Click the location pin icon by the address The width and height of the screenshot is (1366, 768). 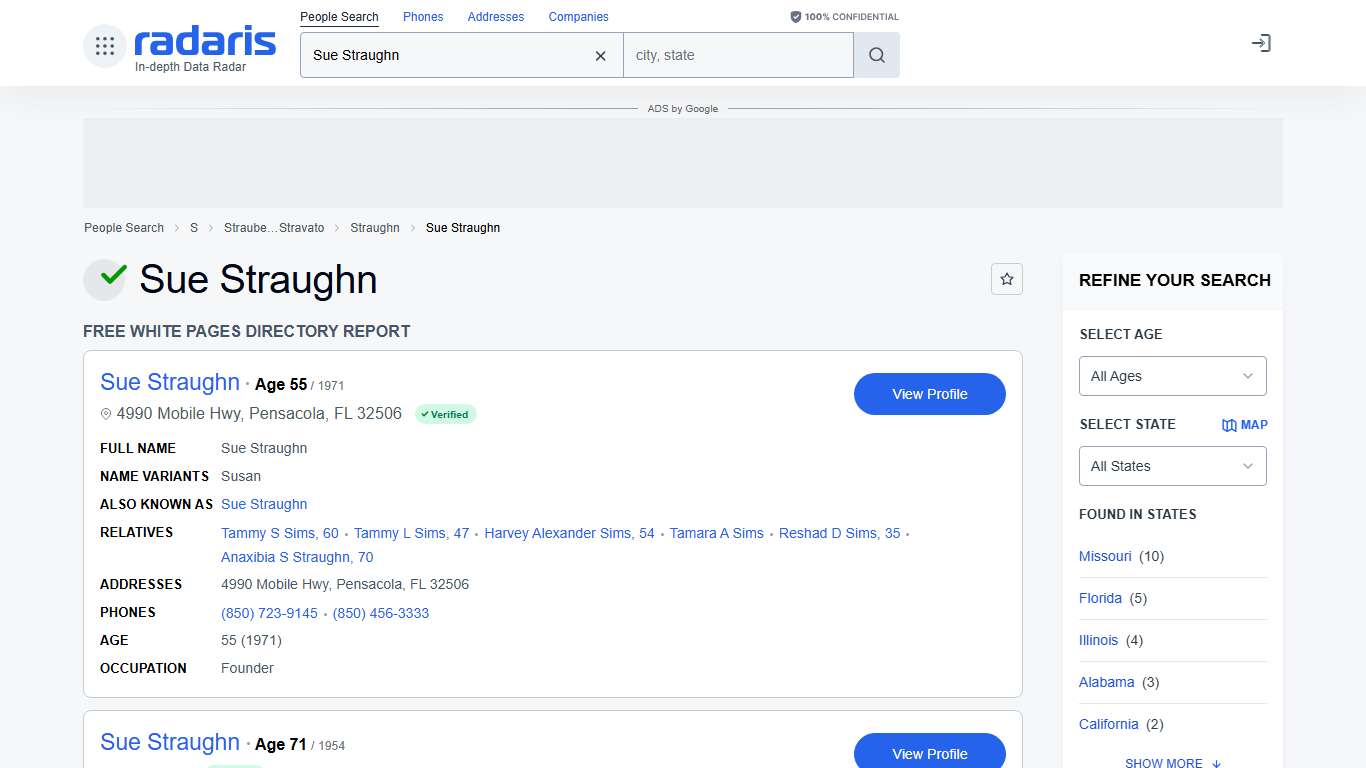[106, 414]
